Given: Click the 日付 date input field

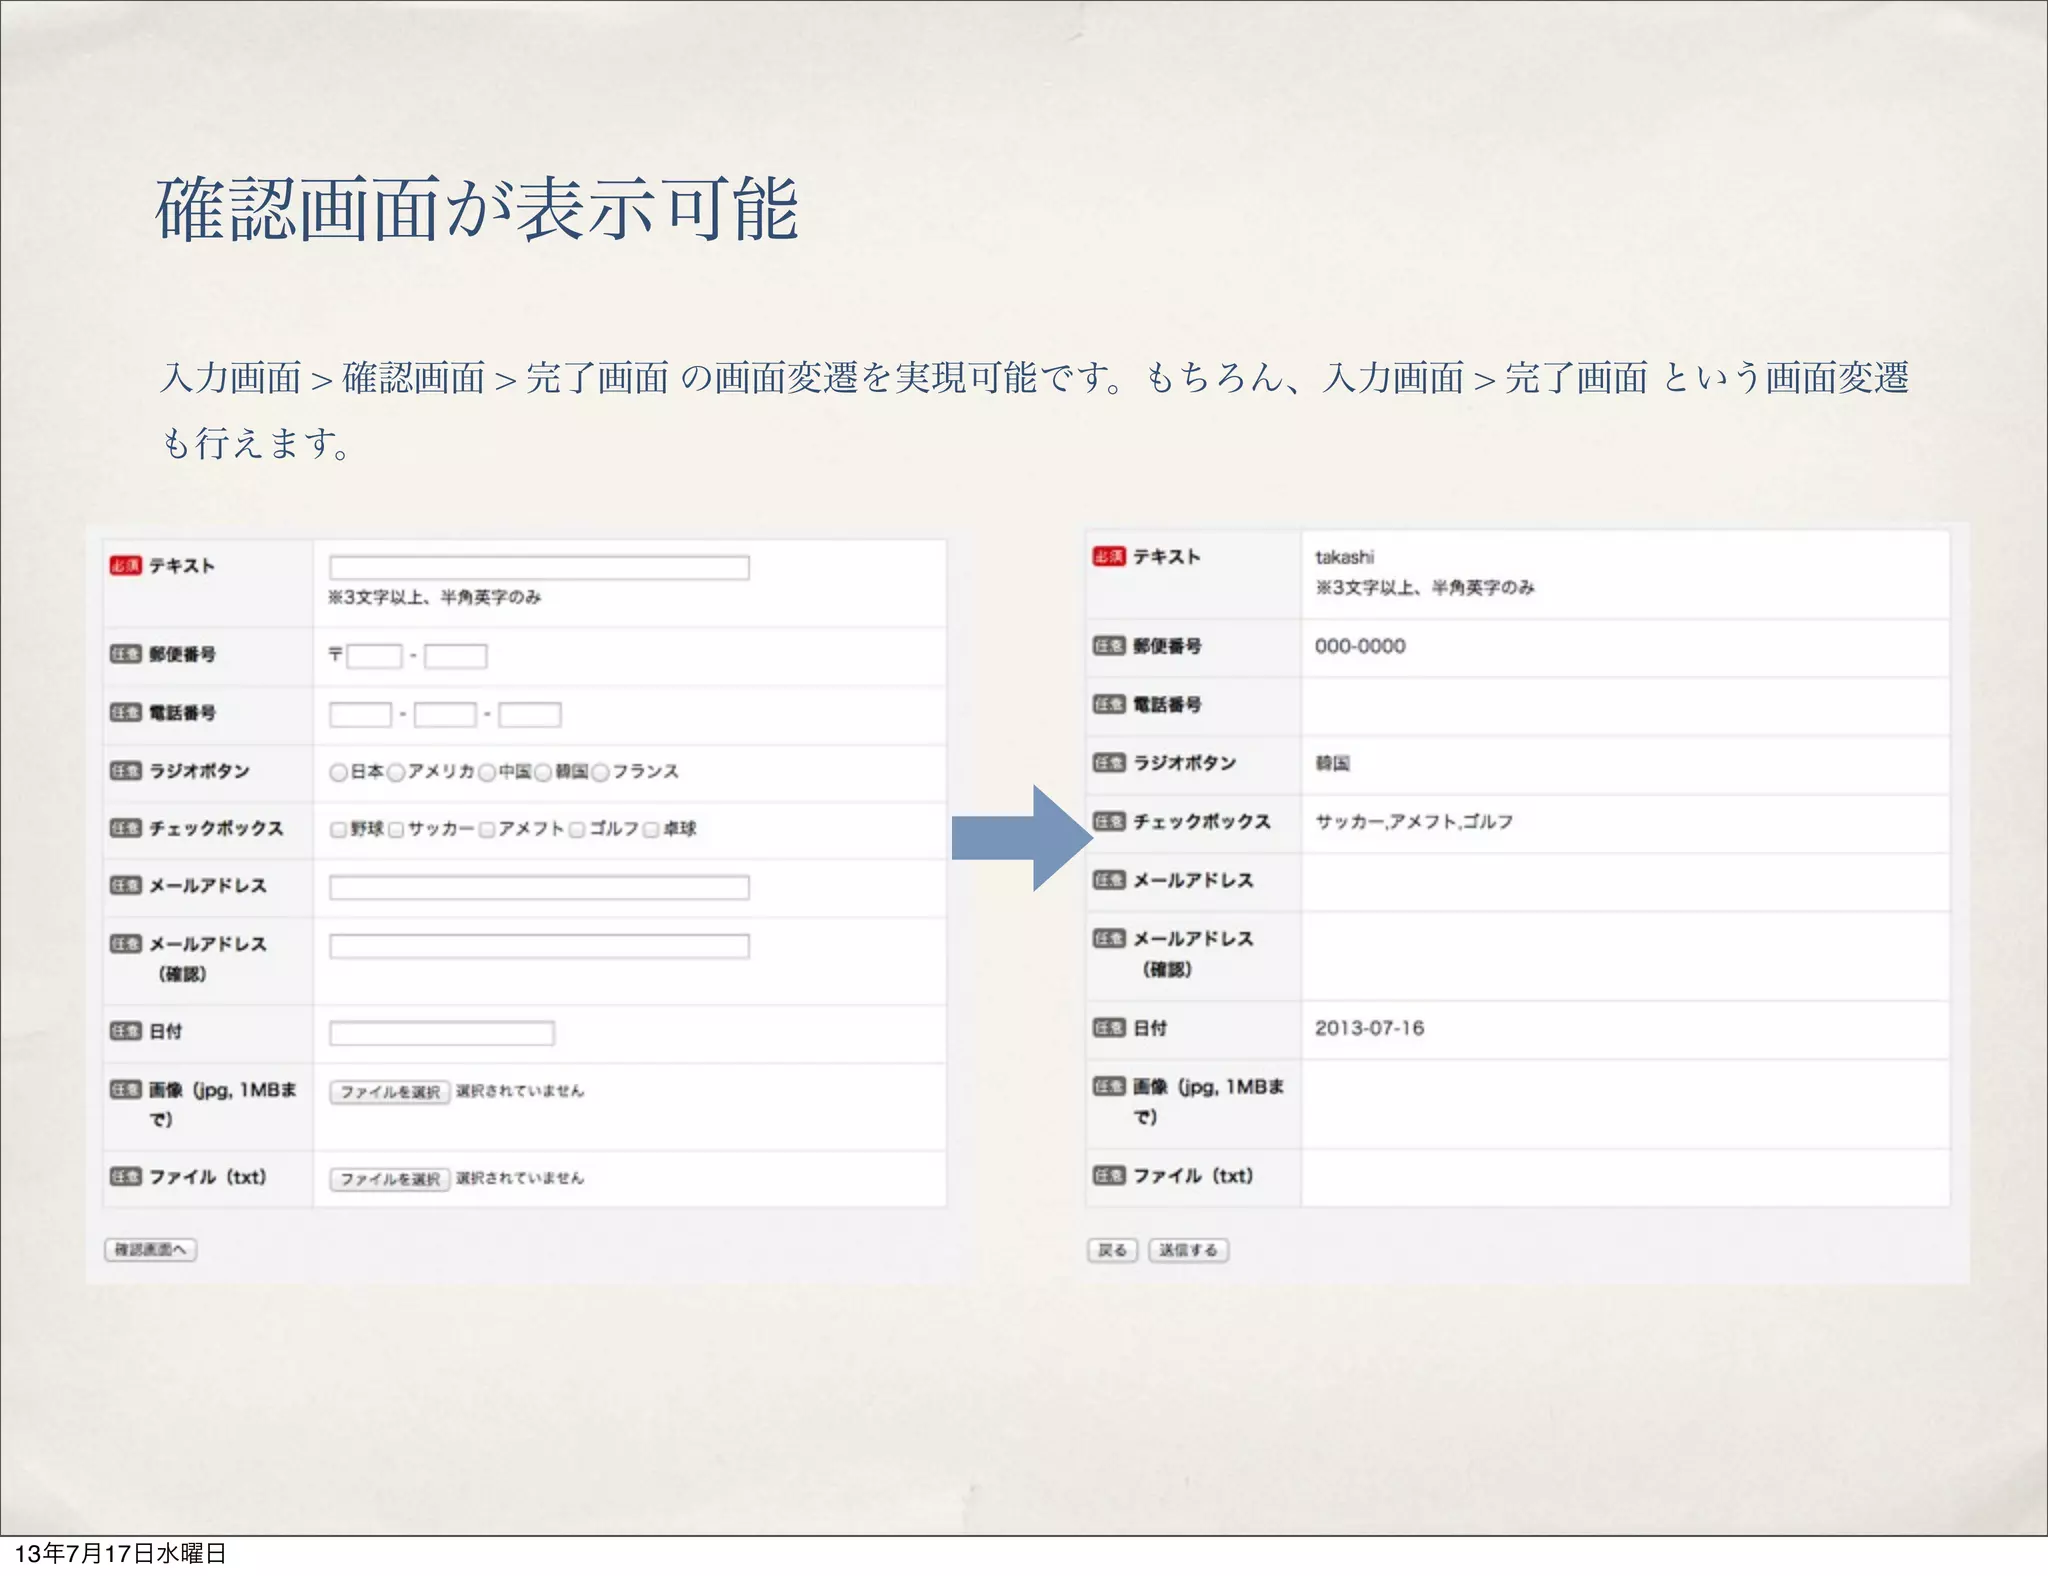Looking at the screenshot, I should tap(442, 1033).
